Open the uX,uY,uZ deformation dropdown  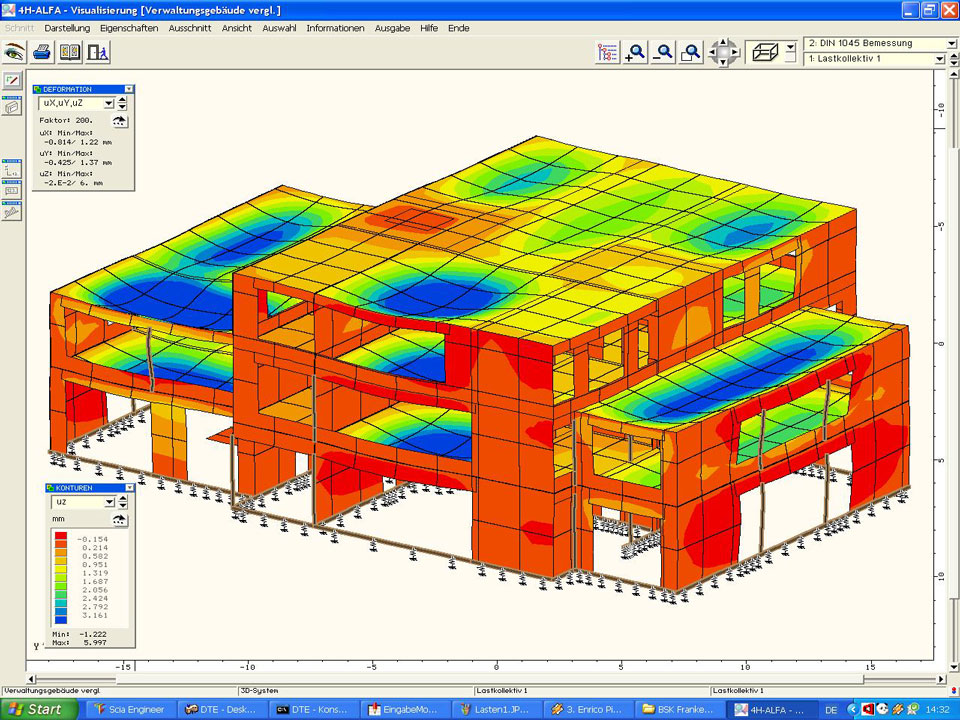[x=108, y=103]
